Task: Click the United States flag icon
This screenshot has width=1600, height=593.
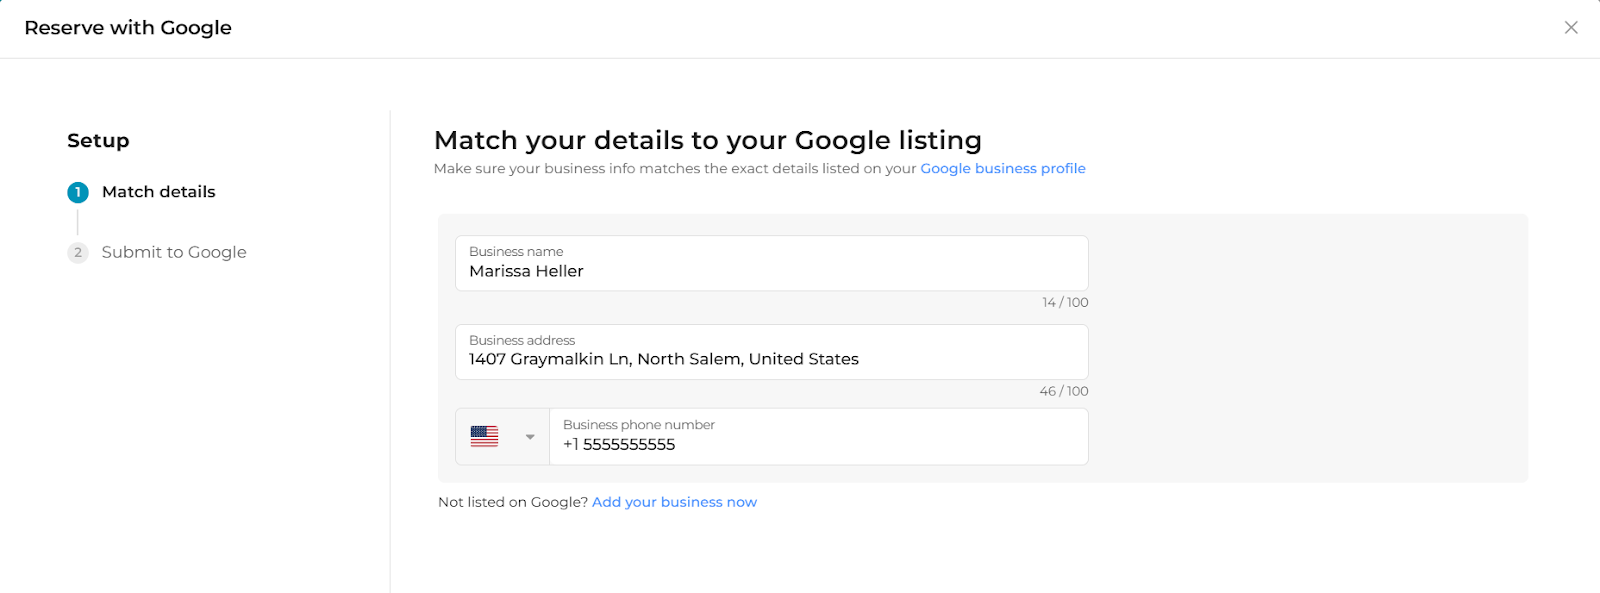Action: pos(484,436)
